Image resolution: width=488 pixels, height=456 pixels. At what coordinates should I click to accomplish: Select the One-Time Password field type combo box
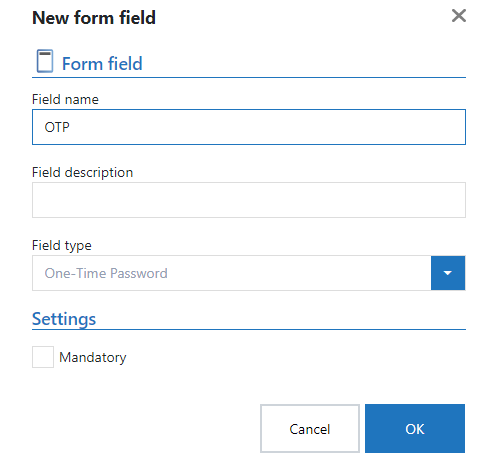pyautogui.click(x=232, y=273)
